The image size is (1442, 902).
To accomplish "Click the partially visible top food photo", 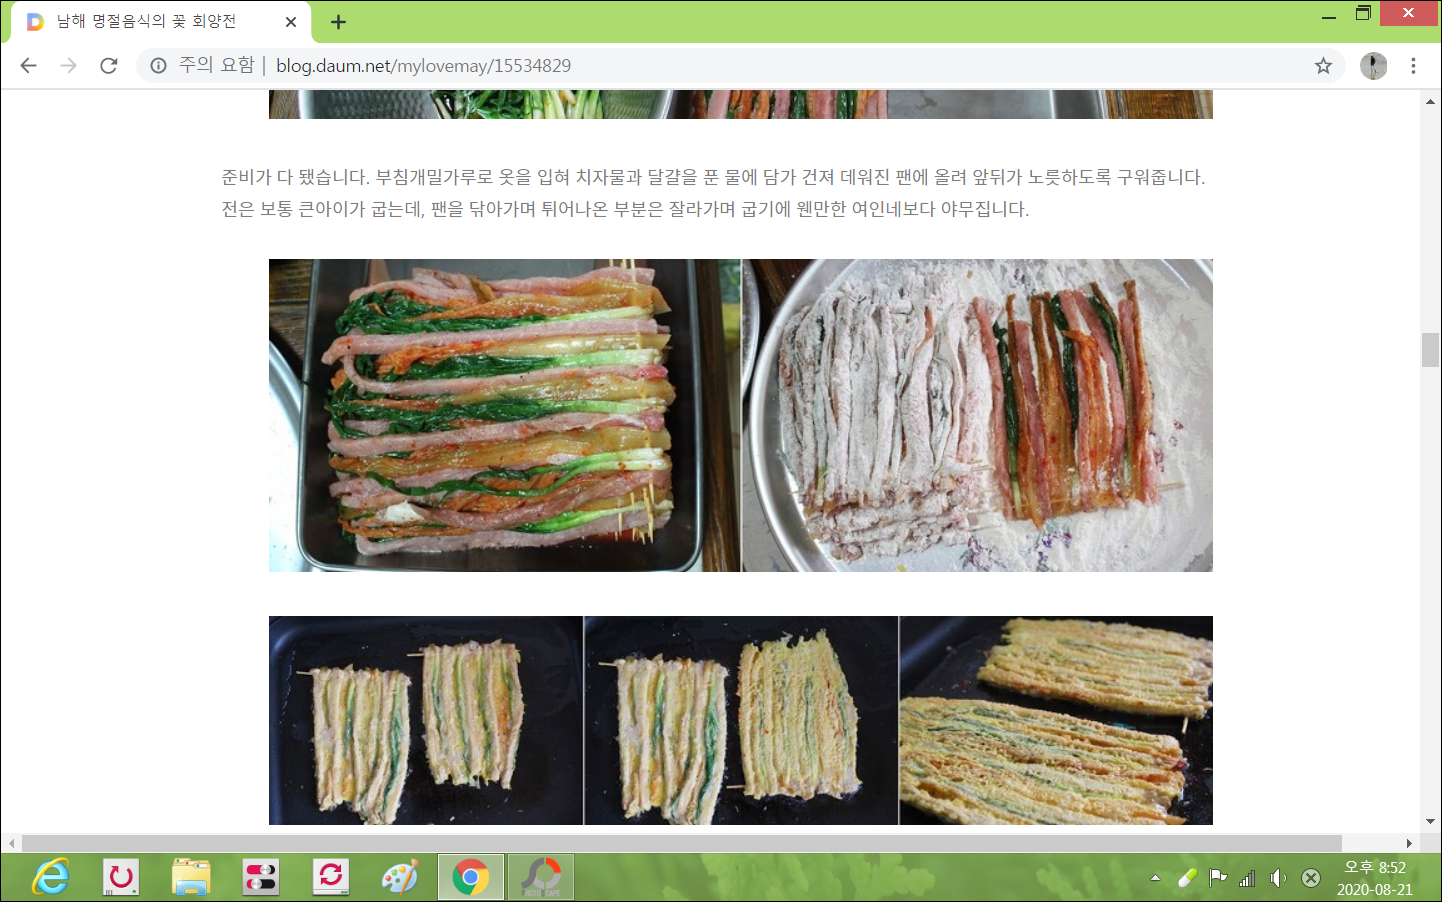I will click(741, 104).
